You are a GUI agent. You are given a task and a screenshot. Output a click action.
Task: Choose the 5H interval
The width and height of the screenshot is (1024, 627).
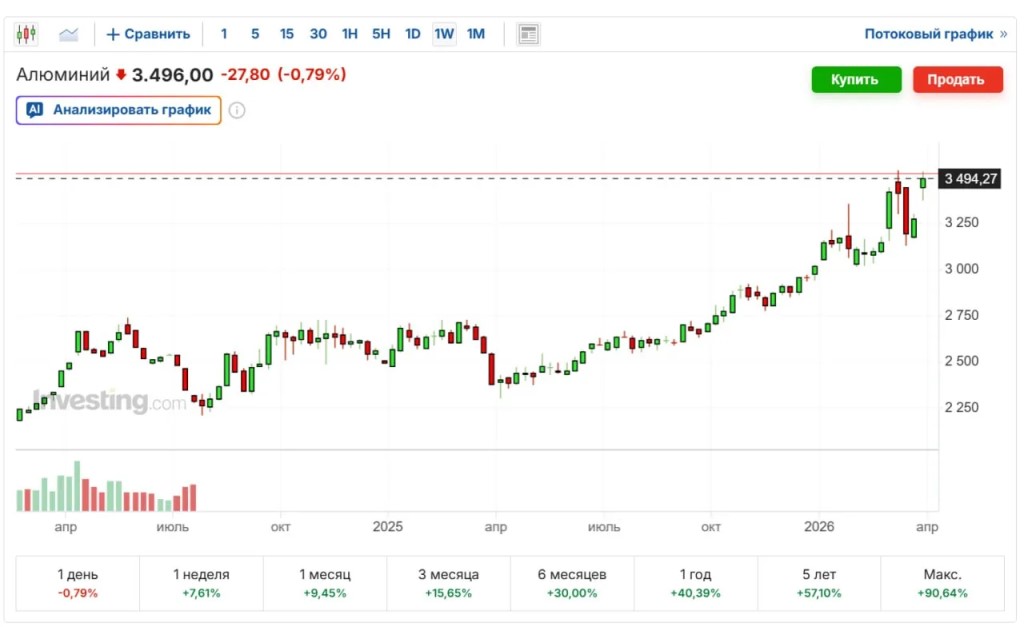pos(381,34)
